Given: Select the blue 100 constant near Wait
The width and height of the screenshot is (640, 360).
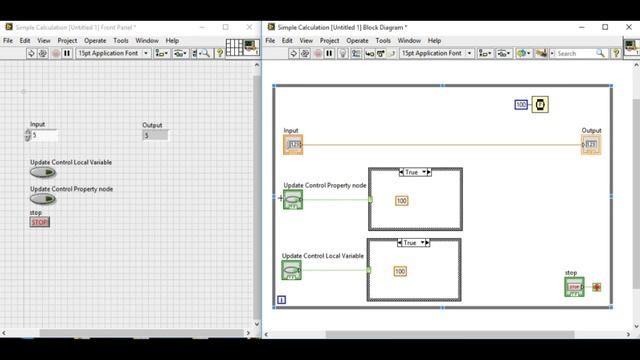Looking at the screenshot, I should coord(521,105).
